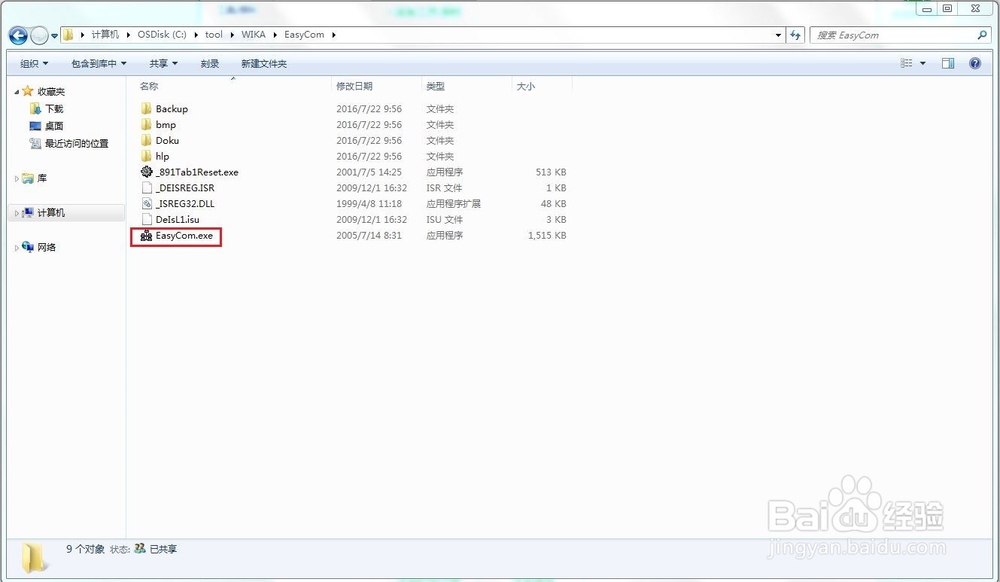Select the Backup folder icon
This screenshot has height=582, width=1000.
pos(146,108)
